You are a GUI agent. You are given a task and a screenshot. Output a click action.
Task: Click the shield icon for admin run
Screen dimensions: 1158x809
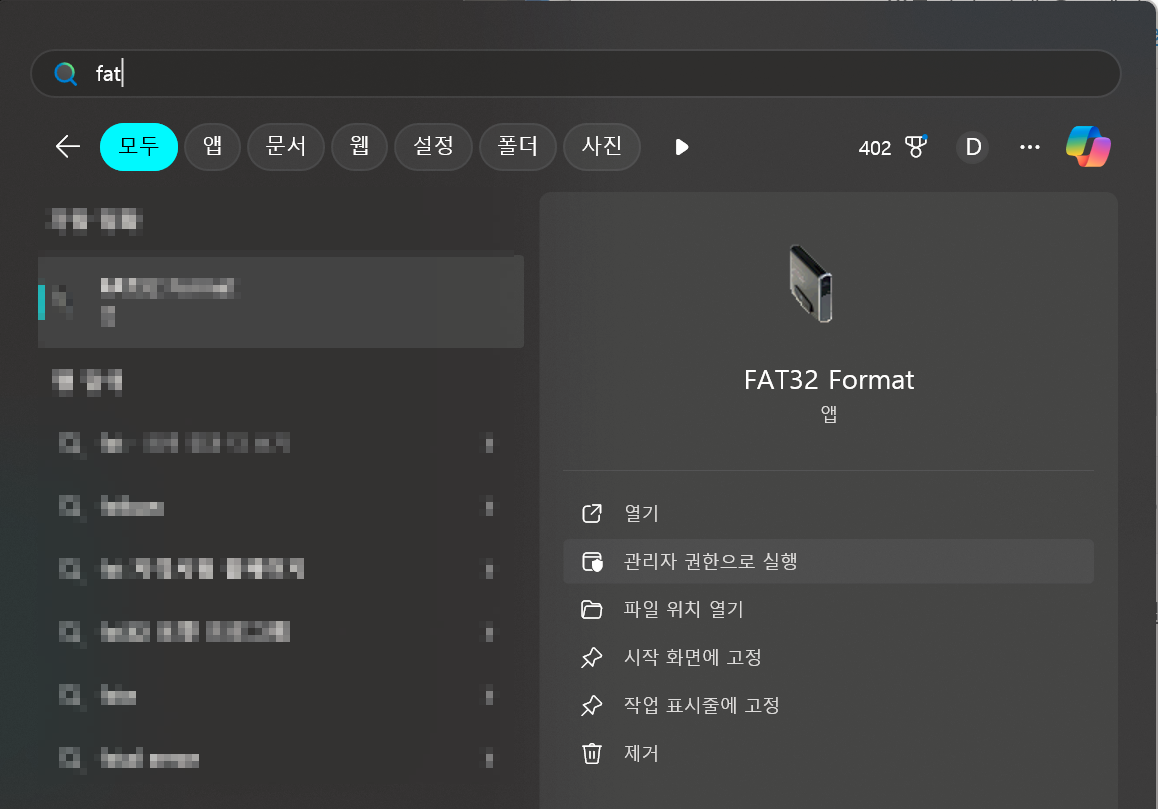[x=592, y=561]
